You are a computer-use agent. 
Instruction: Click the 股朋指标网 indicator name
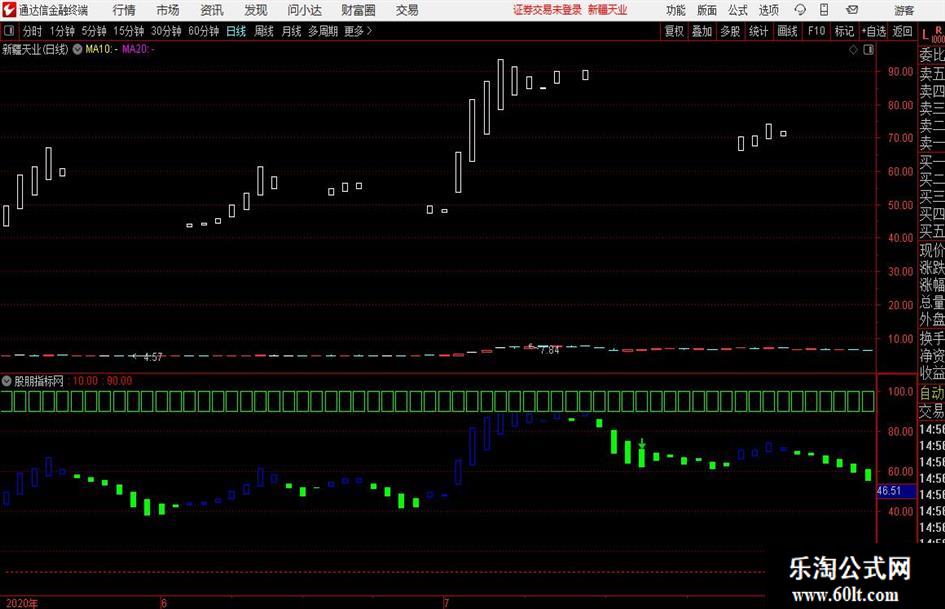39,380
